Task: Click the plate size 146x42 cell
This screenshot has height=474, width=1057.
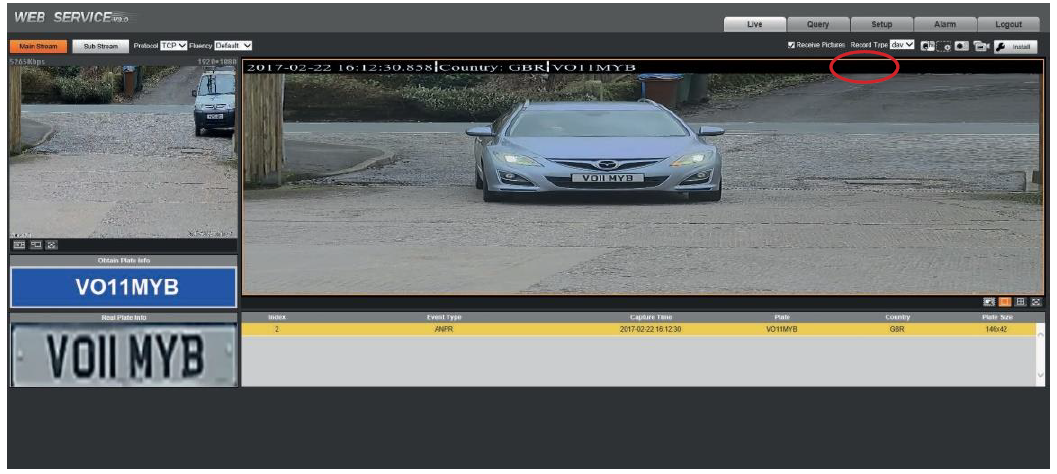Action: click(996, 330)
